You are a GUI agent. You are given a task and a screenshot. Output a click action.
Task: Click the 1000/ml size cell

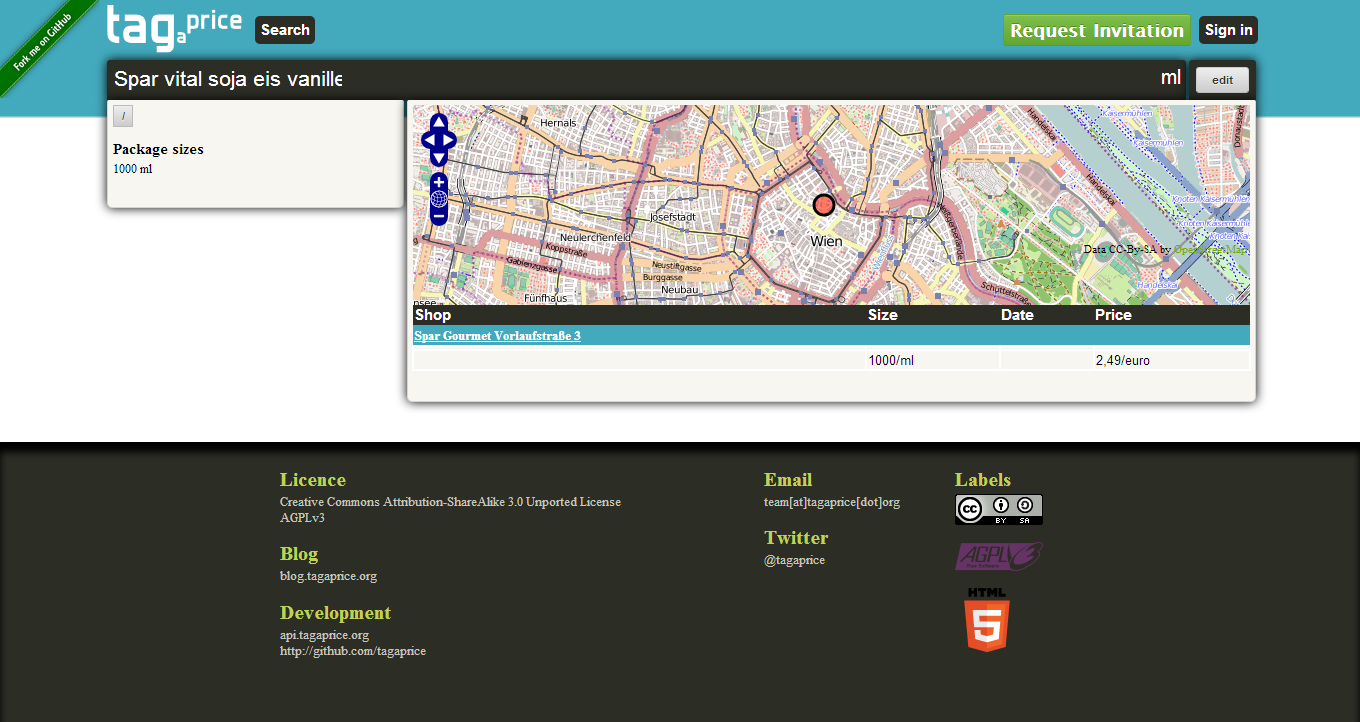(x=932, y=360)
